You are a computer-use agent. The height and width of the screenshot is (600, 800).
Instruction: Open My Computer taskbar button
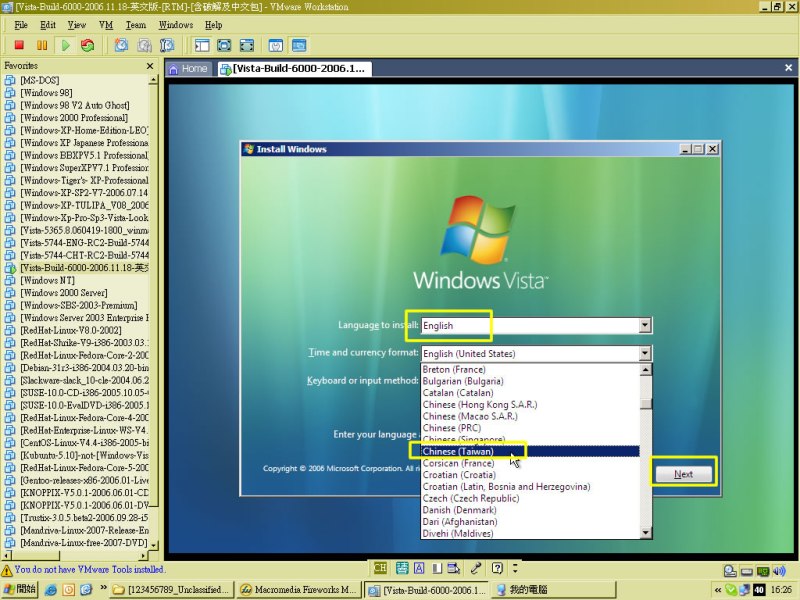(554, 590)
